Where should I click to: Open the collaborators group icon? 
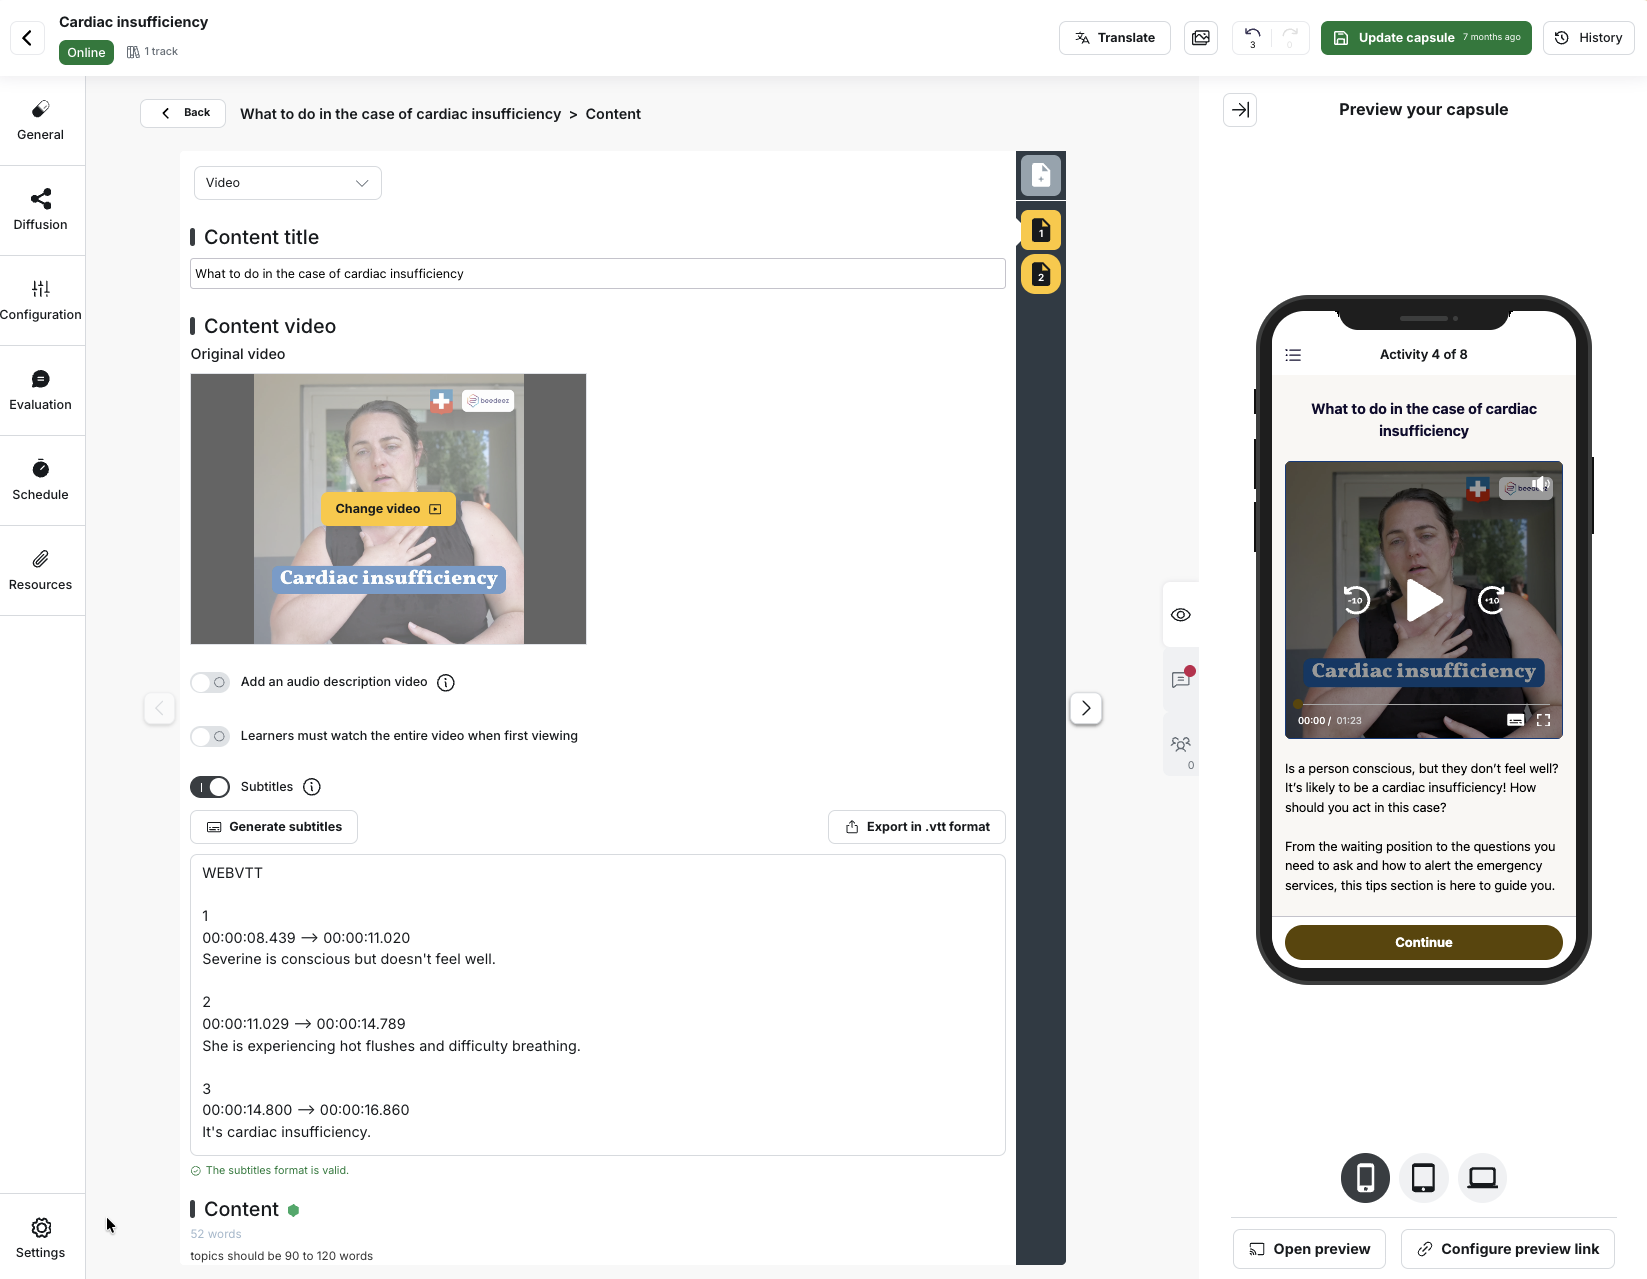[1181, 744]
